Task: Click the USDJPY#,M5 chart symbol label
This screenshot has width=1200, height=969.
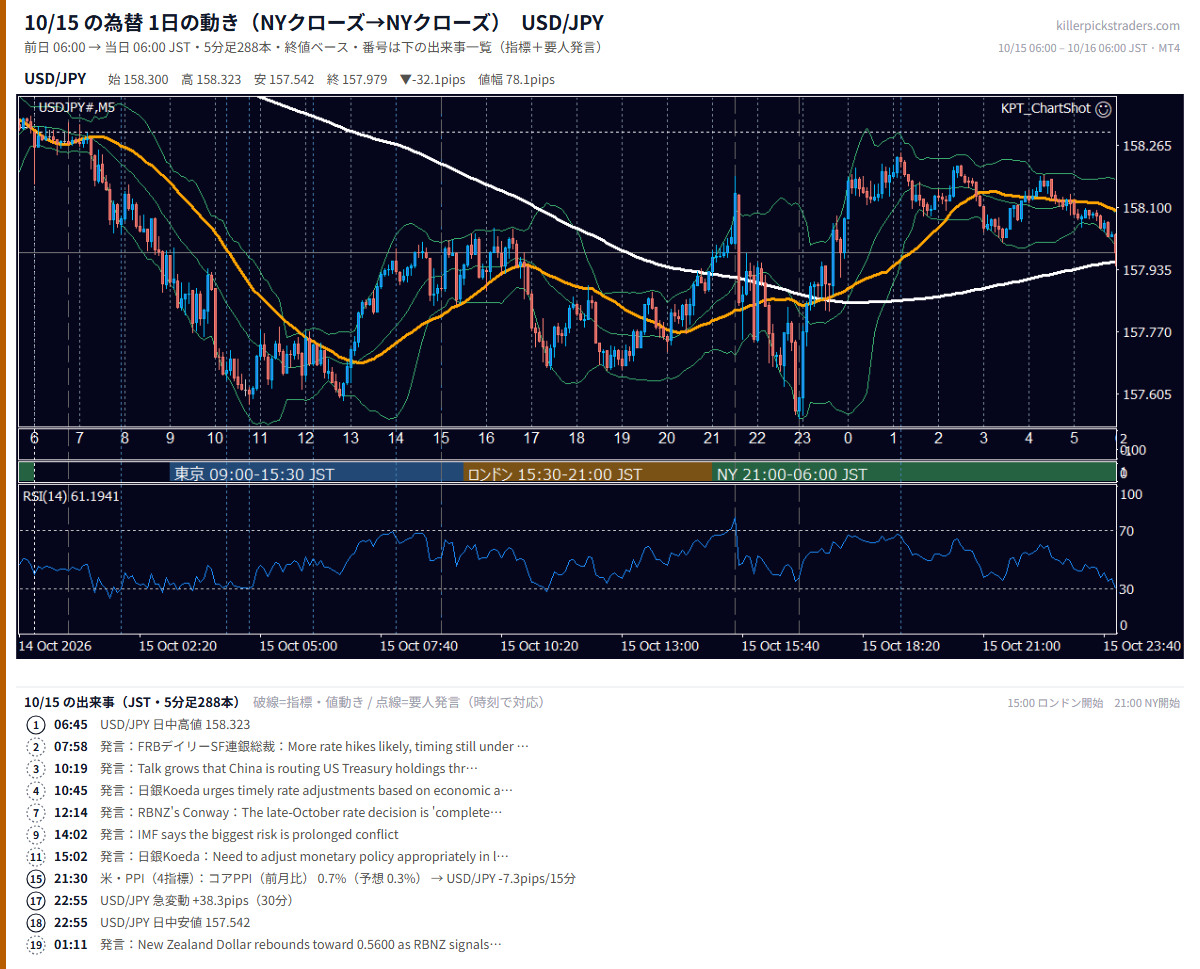Action: [x=76, y=107]
